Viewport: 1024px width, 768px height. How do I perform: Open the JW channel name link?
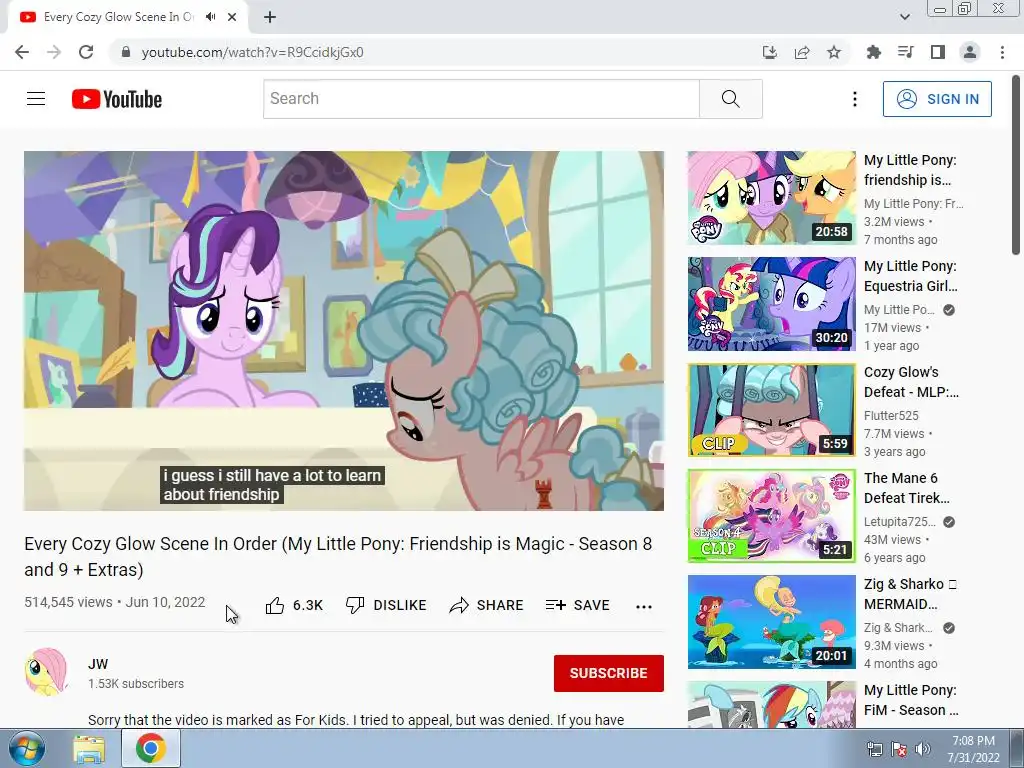98,664
